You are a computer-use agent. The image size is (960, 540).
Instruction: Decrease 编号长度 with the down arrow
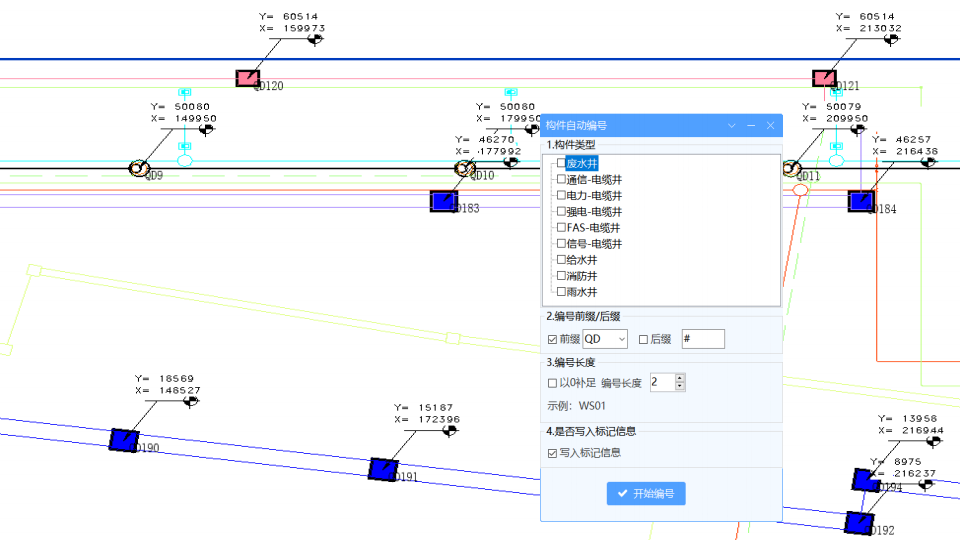(x=680, y=386)
